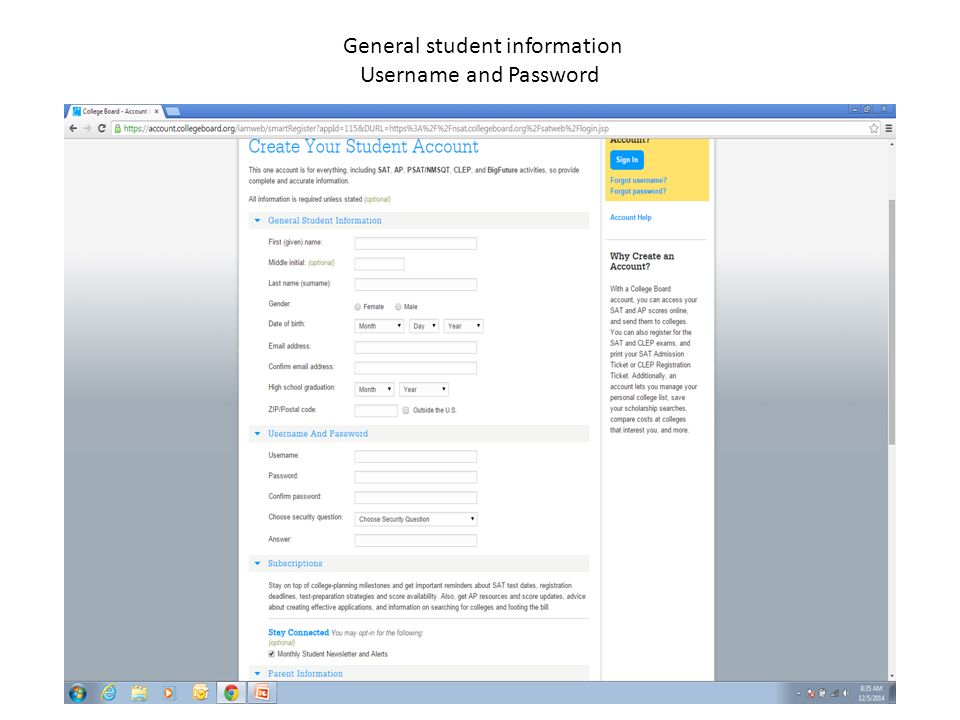Launch Internet Explorer from the taskbar
960x720 pixels.
point(109,693)
